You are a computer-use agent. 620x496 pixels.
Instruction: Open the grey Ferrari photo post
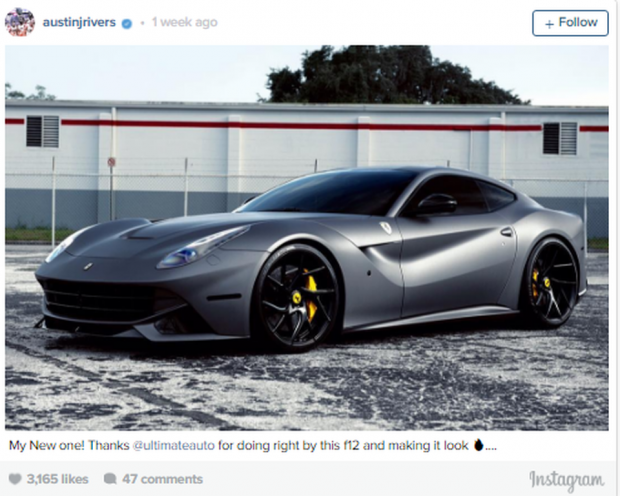pos(306,238)
